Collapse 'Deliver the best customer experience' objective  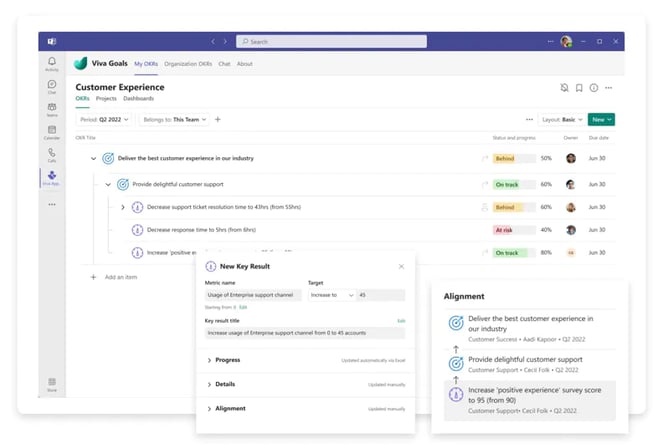94,158
